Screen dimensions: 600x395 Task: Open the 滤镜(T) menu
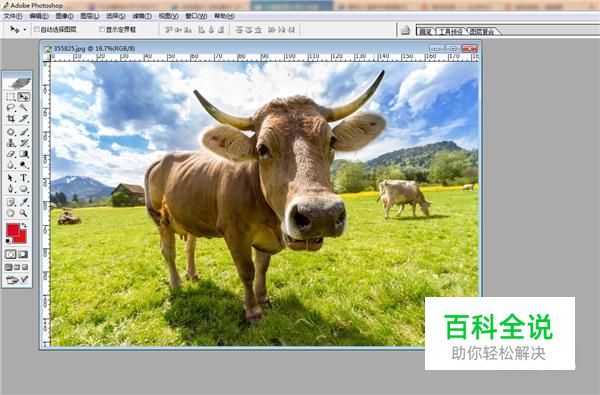tap(142, 16)
